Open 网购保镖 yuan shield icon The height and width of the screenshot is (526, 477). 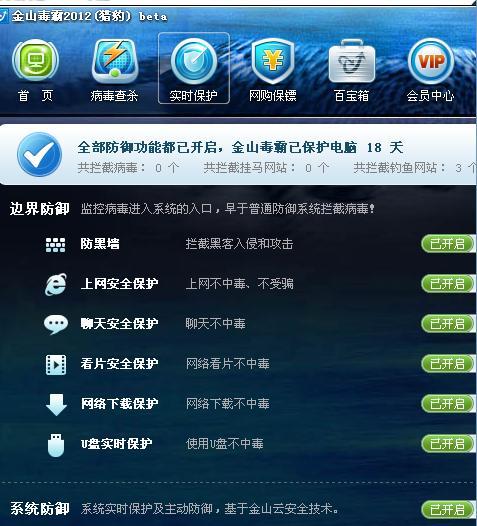click(273, 61)
